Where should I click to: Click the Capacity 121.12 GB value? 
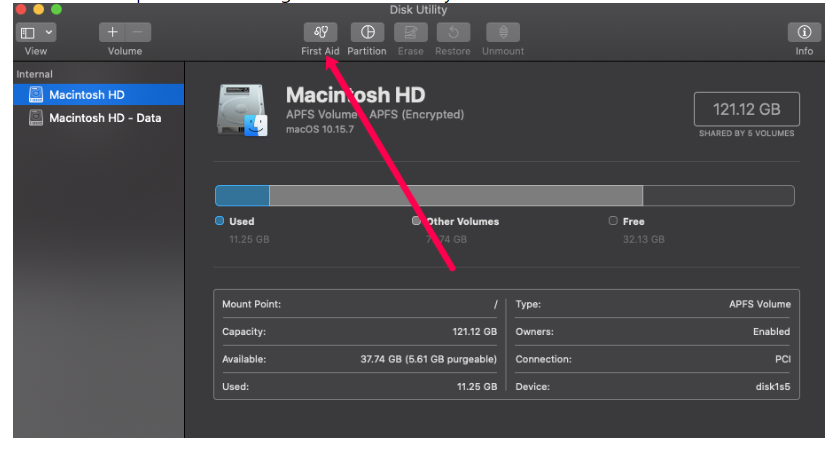click(x=475, y=332)
